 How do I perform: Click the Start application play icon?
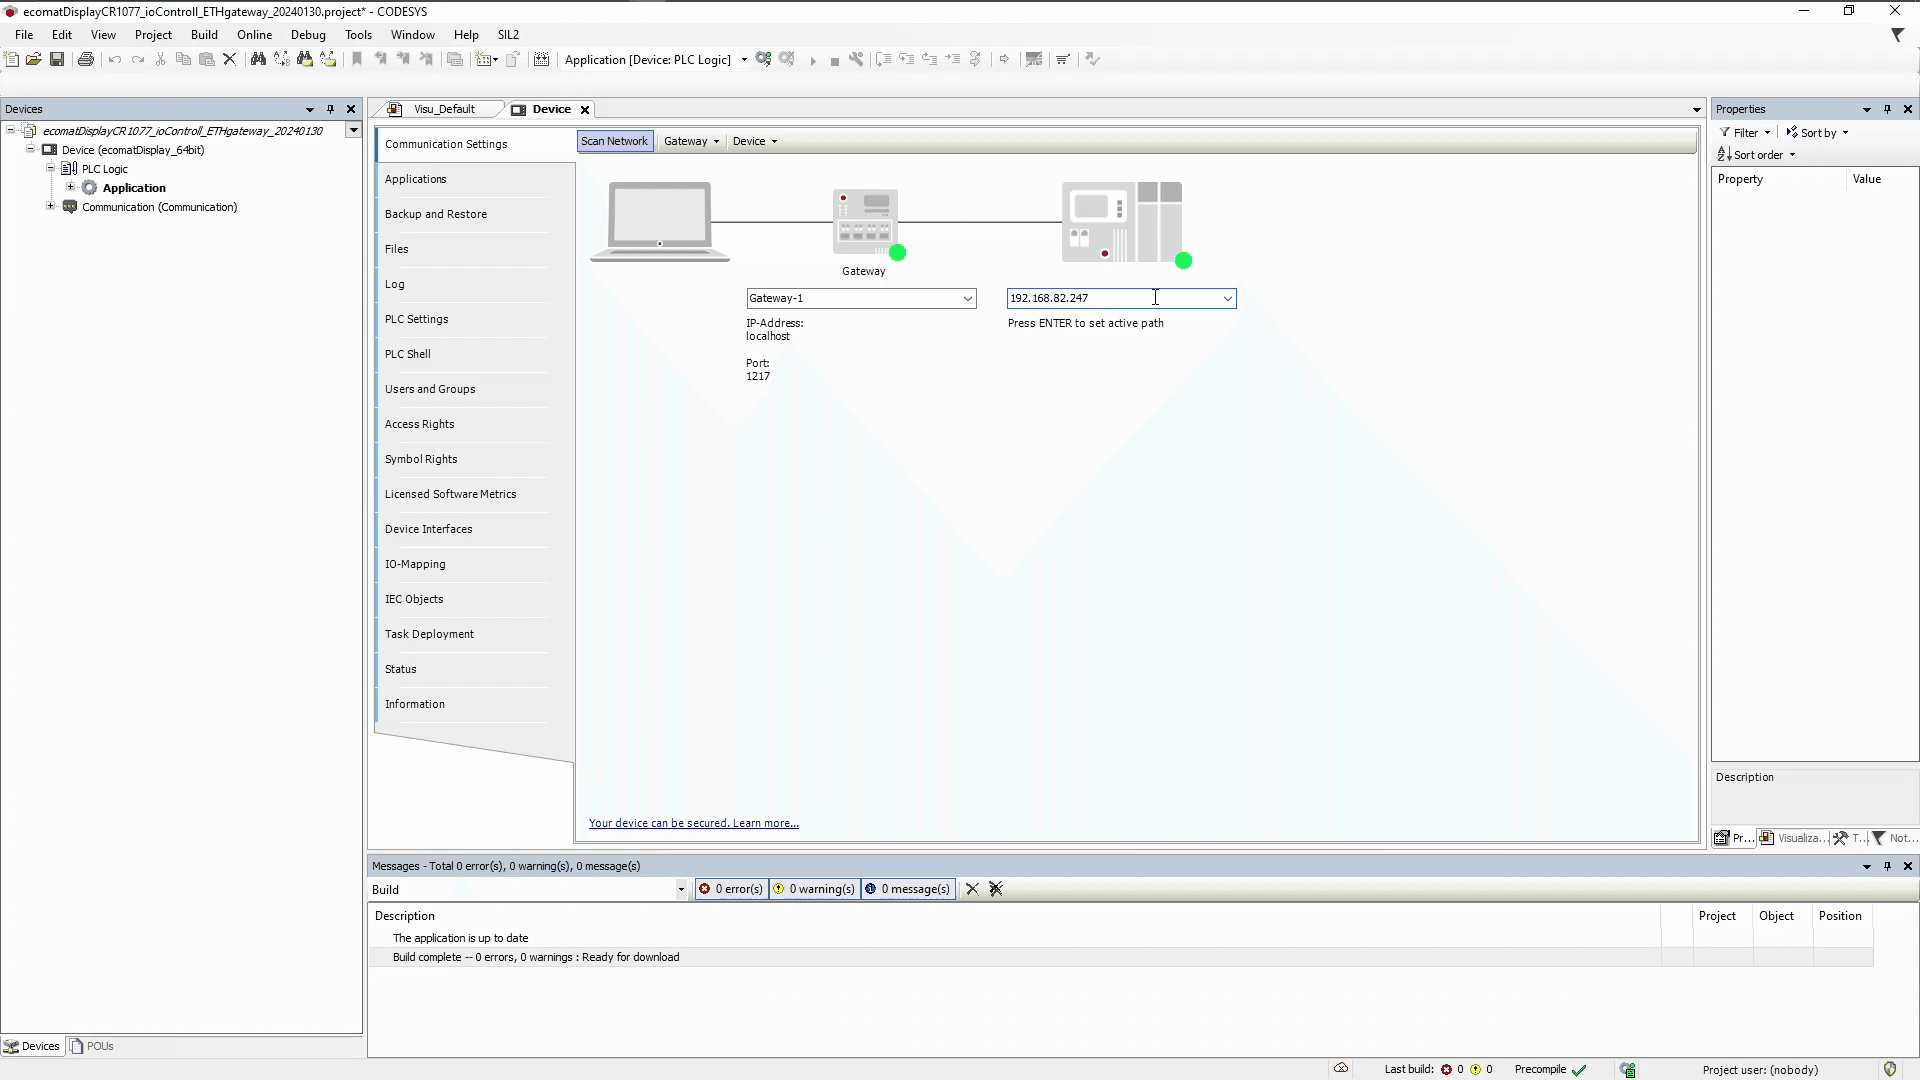(813, 61)
